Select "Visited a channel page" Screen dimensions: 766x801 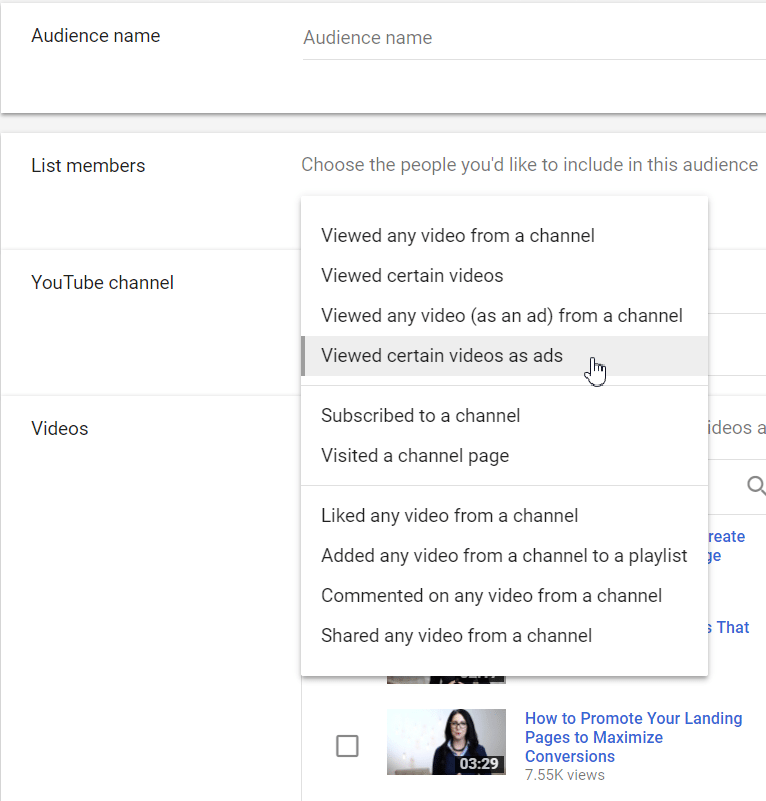[414, 455]
